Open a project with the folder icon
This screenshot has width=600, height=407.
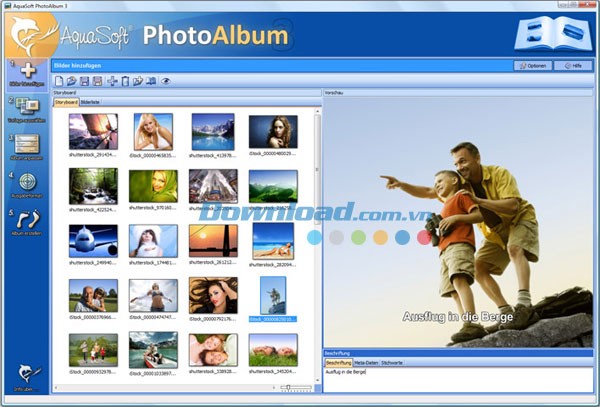[72, 81]
